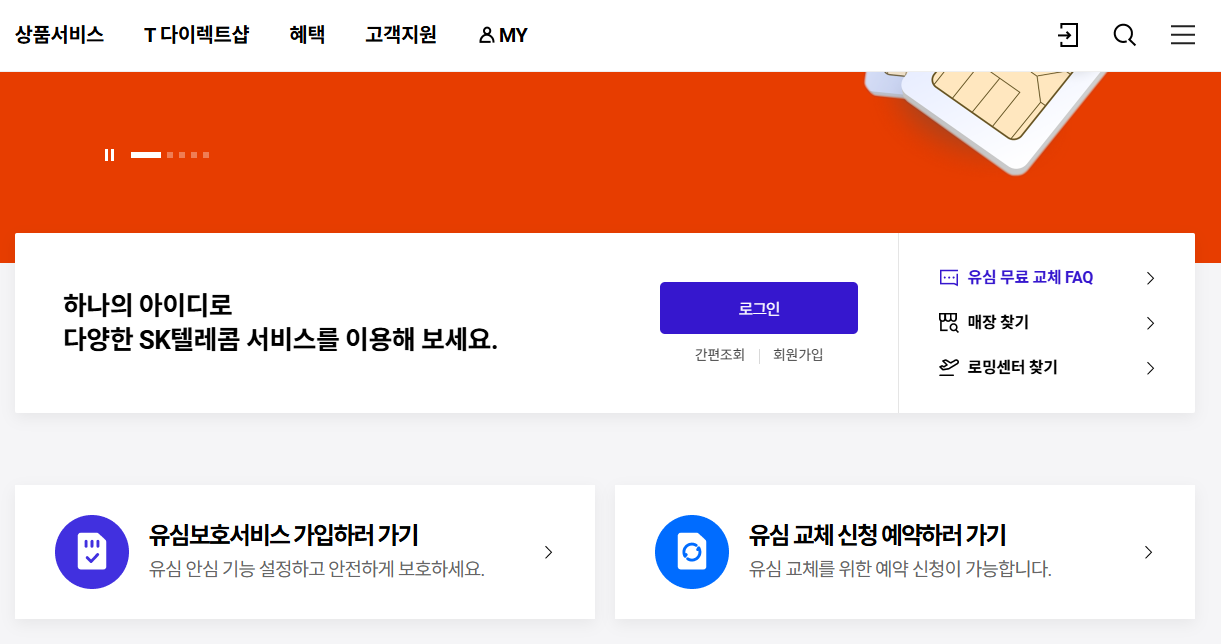Click the login door icon in header
This screenshot has height=644, width=1221.
(x=1068, y=35)
